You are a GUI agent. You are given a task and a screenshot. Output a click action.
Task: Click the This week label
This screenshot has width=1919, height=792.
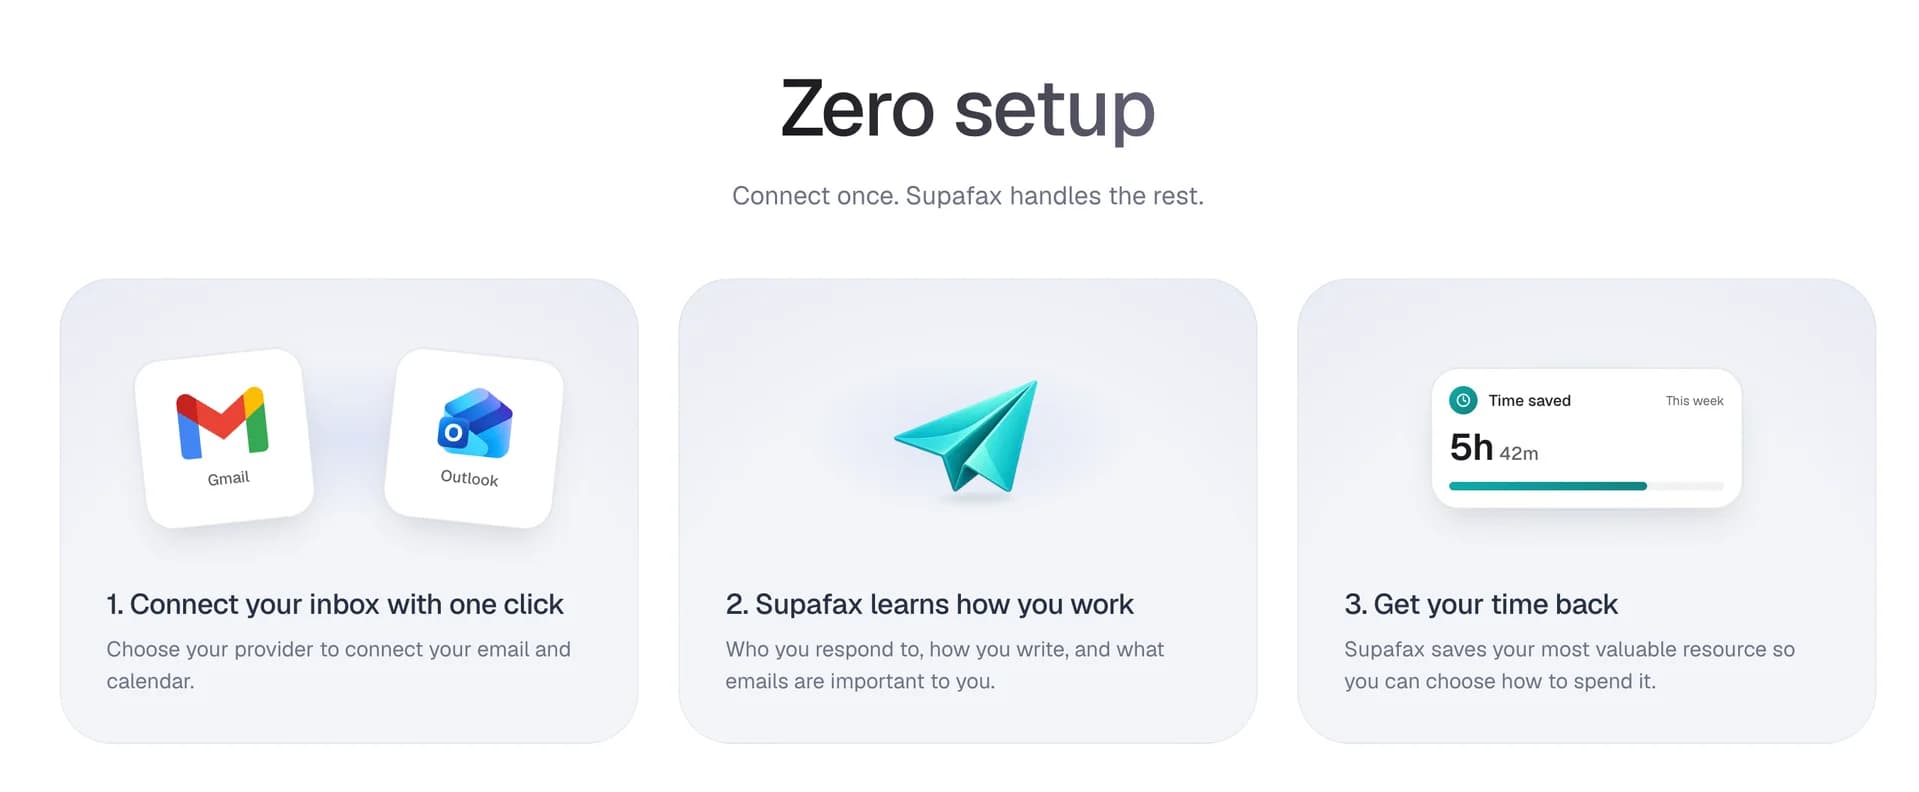[x=1694, y=401]
